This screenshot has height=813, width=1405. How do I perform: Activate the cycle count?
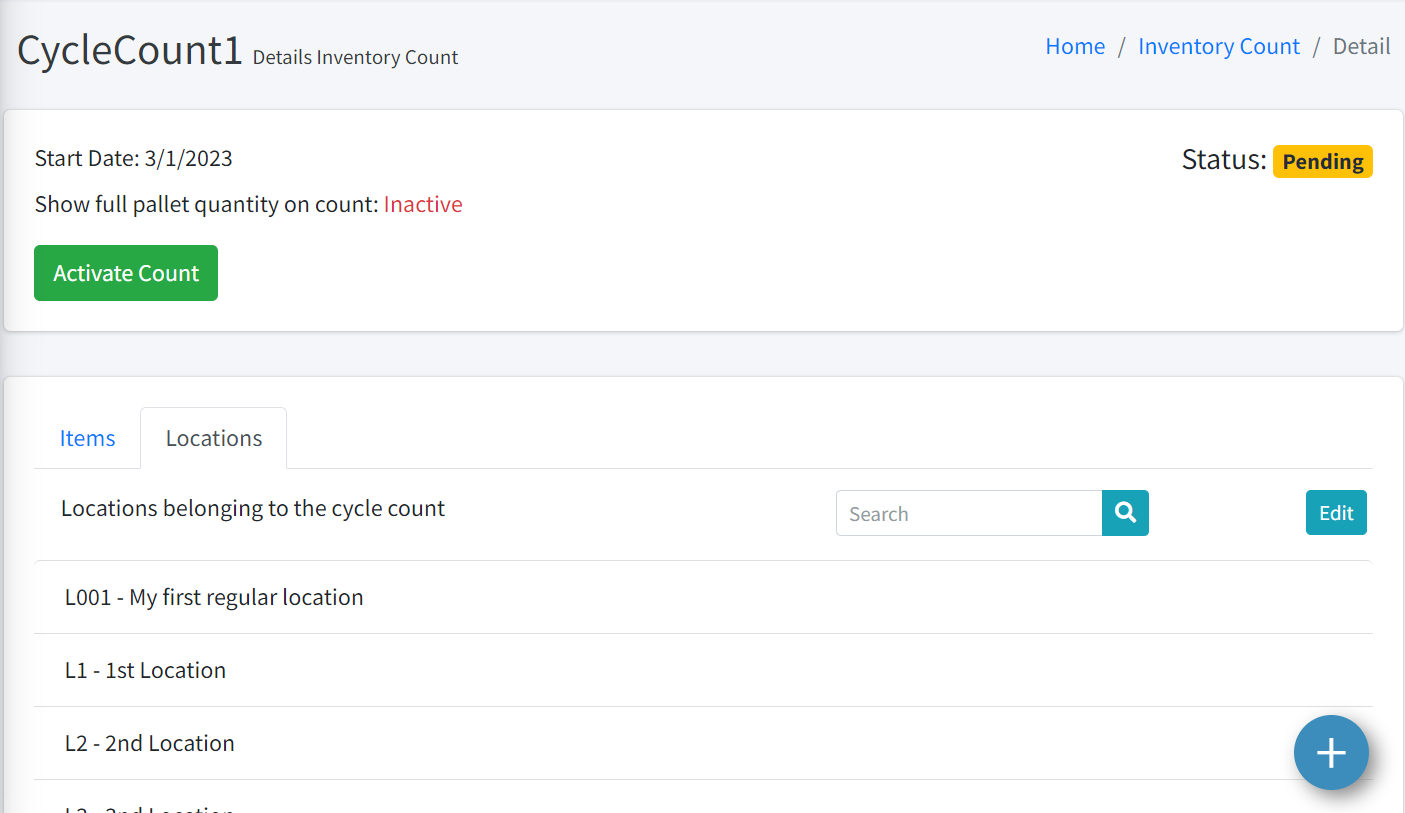tap(126, 273)
